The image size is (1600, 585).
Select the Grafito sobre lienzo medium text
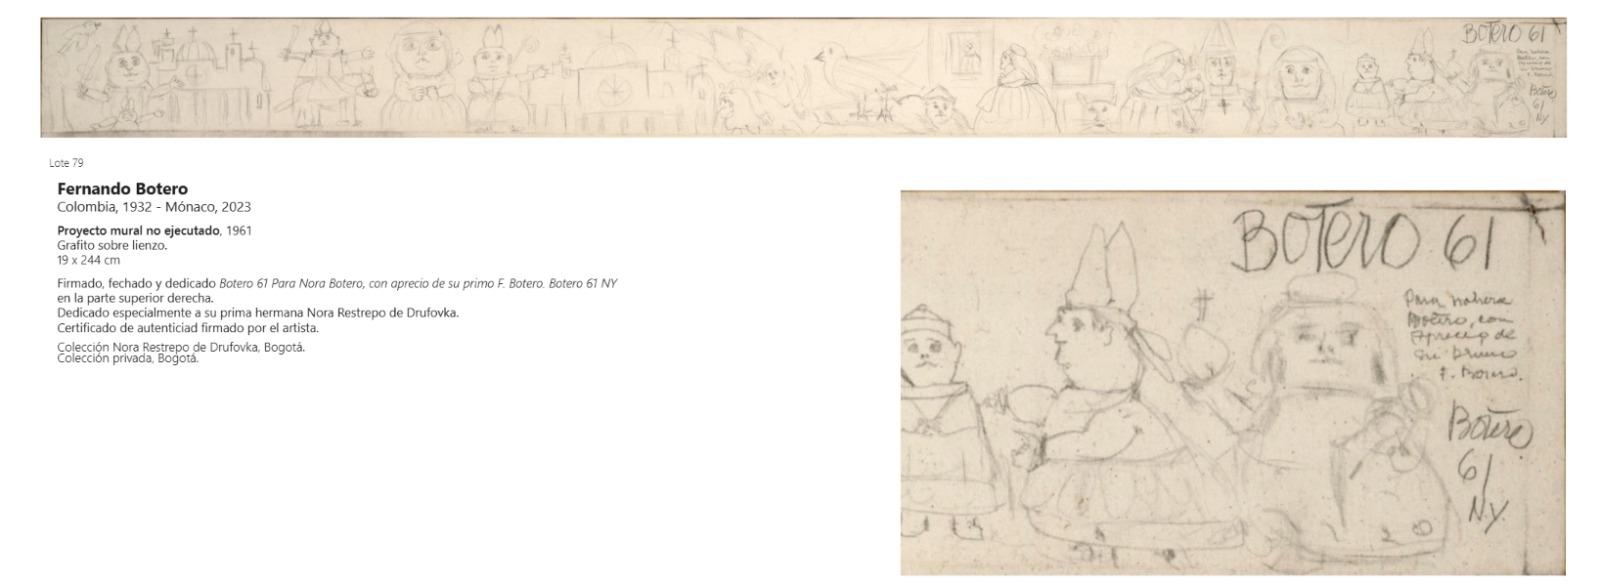[x=112, y=245]
